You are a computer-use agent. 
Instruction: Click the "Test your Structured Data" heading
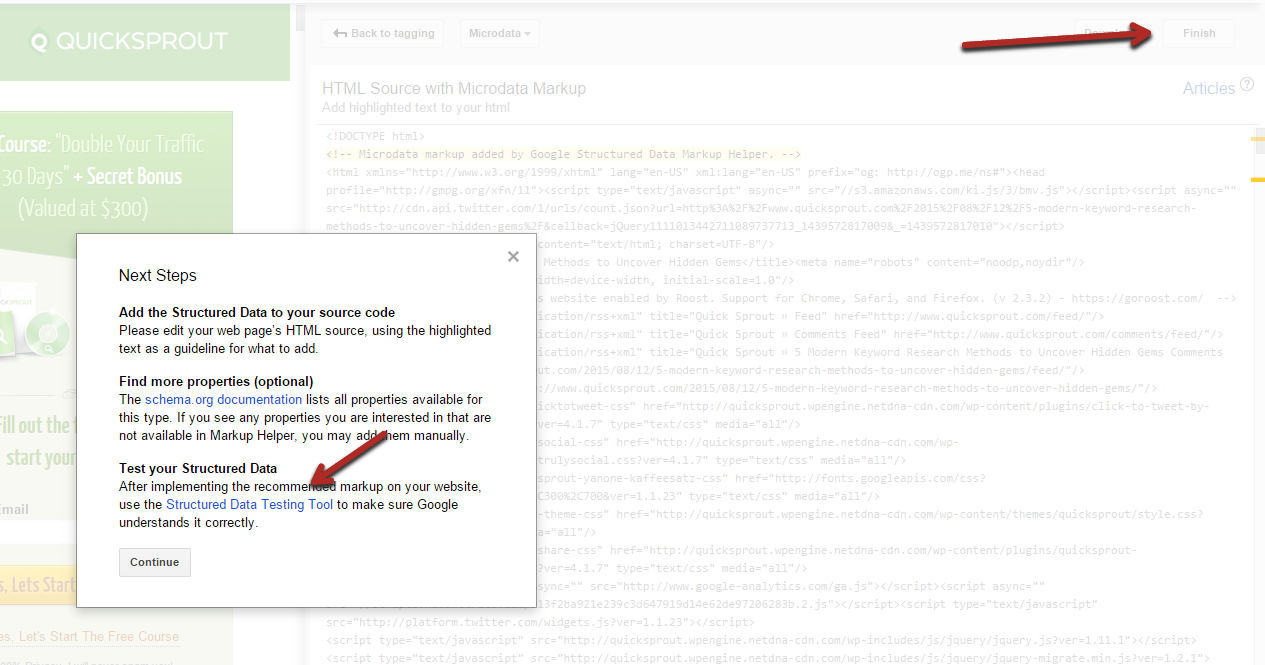point(198,469)
